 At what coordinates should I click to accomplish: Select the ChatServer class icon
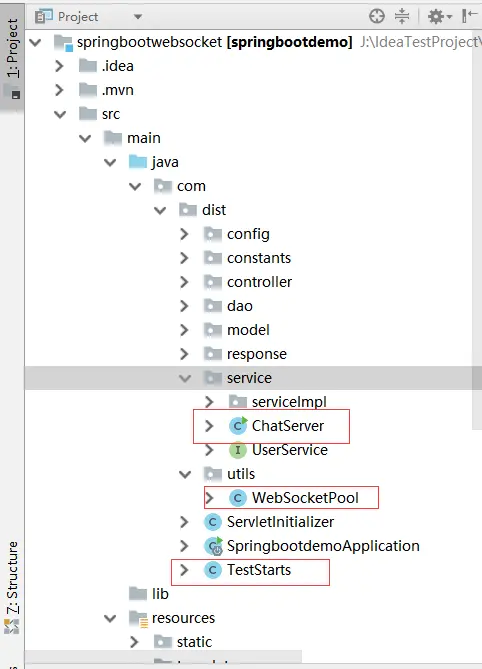tap(238, 426)
